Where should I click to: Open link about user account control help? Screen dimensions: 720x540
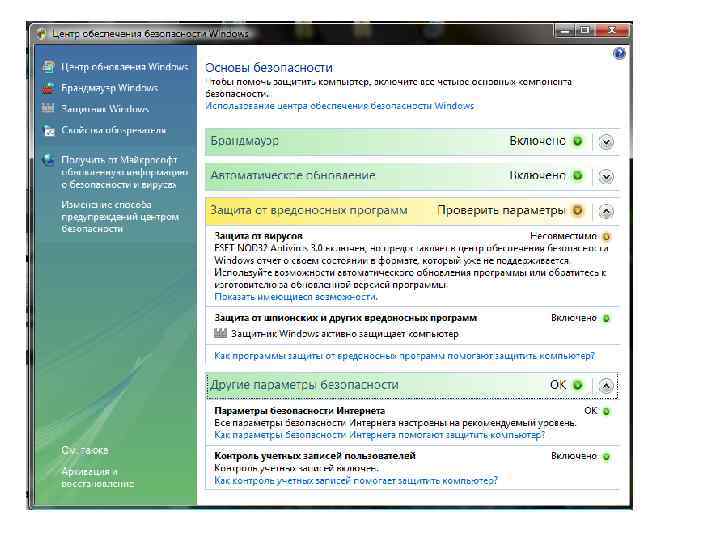point(356,481)
